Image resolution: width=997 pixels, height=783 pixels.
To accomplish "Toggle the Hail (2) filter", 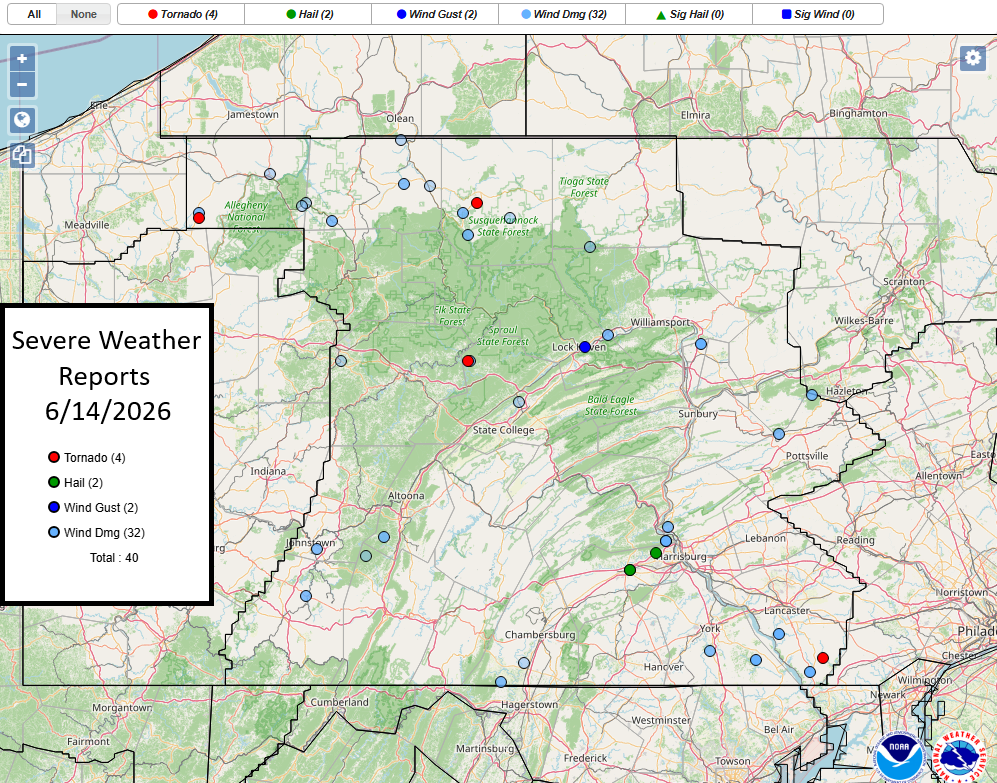I will coord(309,14).
